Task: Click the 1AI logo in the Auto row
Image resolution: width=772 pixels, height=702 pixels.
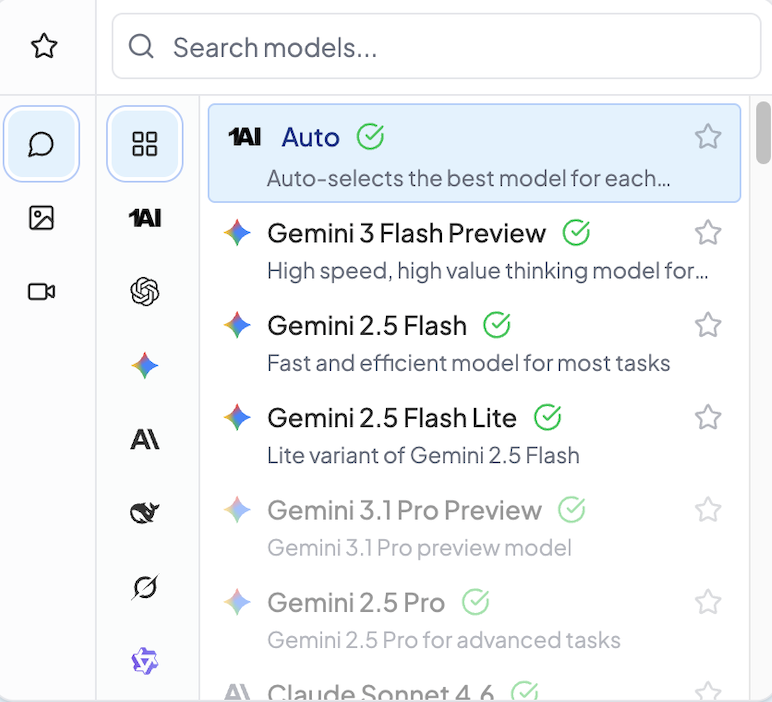Action: click(245, 136)
